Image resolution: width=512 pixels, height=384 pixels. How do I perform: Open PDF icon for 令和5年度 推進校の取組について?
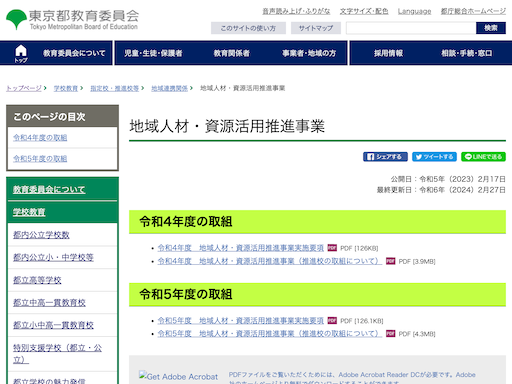click(x=390, y=333)
